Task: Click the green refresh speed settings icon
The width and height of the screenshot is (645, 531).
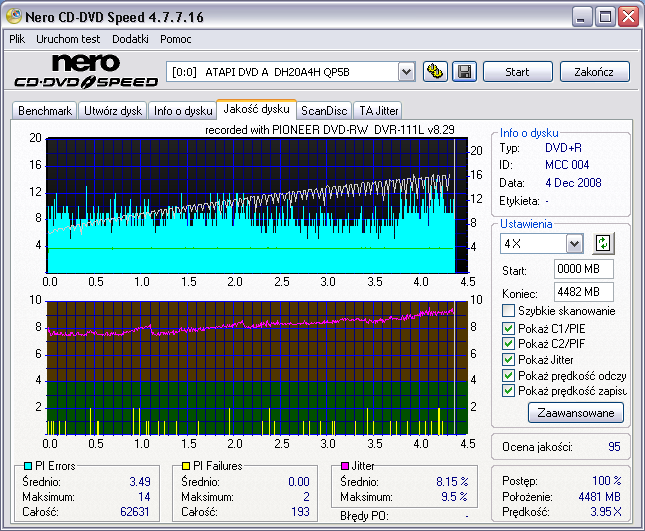Action: pyautogui.click(x=603, y=243)
